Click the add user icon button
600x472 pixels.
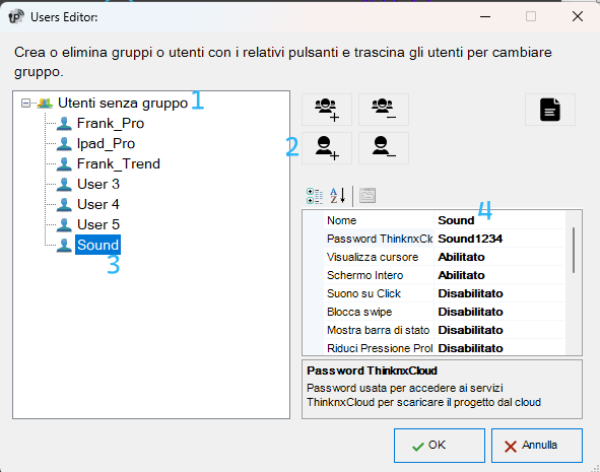click(326, 148)
